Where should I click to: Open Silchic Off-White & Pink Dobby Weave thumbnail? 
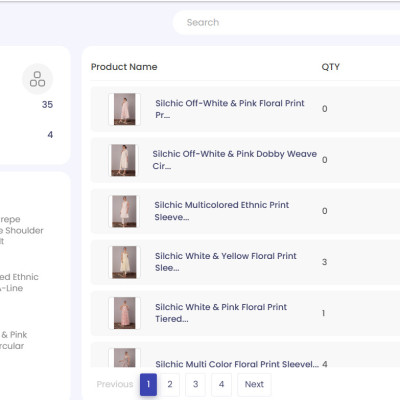(x=123, y=160)
